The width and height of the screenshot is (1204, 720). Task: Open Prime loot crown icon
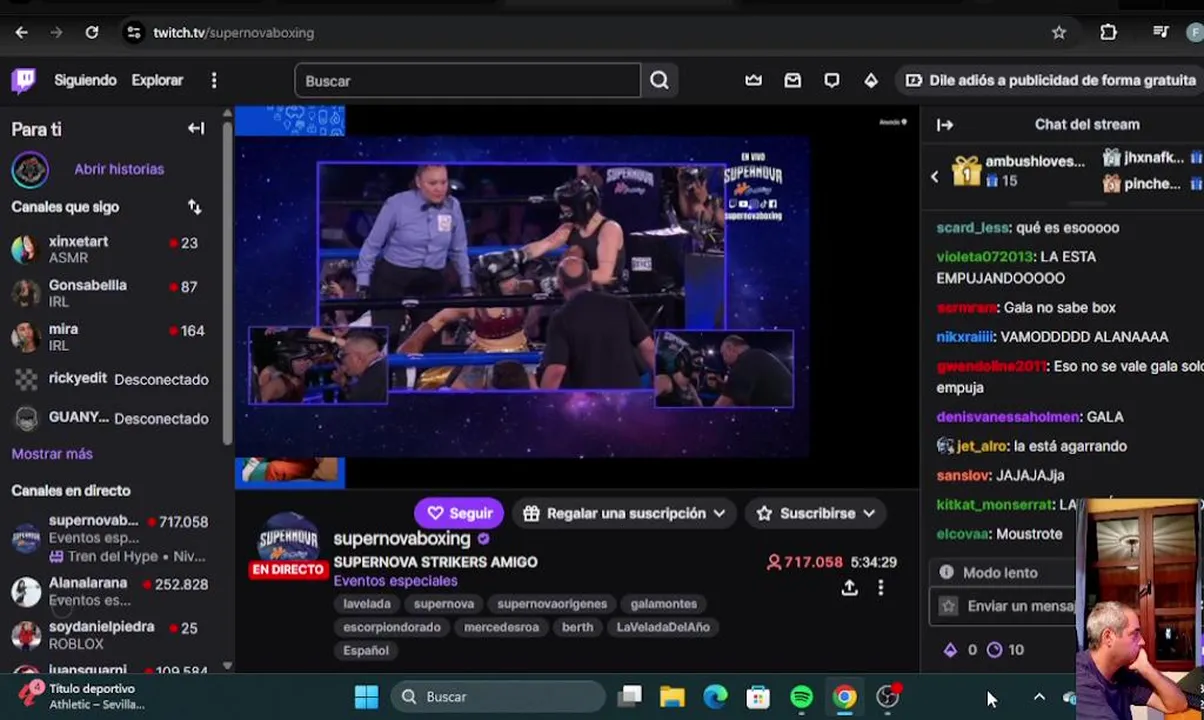tap(754, 80)
